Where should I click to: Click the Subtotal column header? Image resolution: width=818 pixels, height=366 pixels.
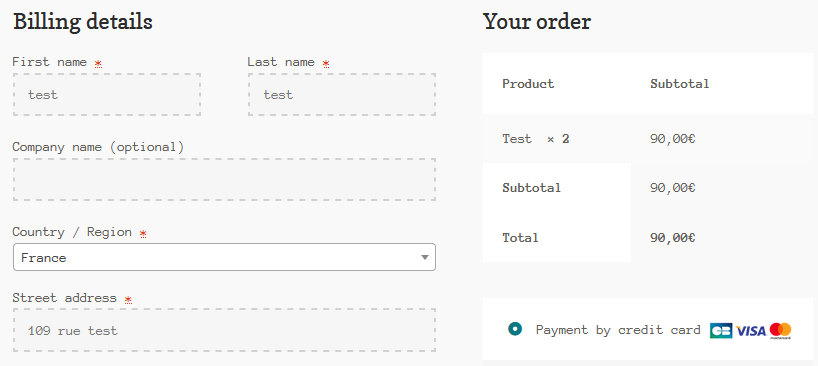tap(680, 83)
